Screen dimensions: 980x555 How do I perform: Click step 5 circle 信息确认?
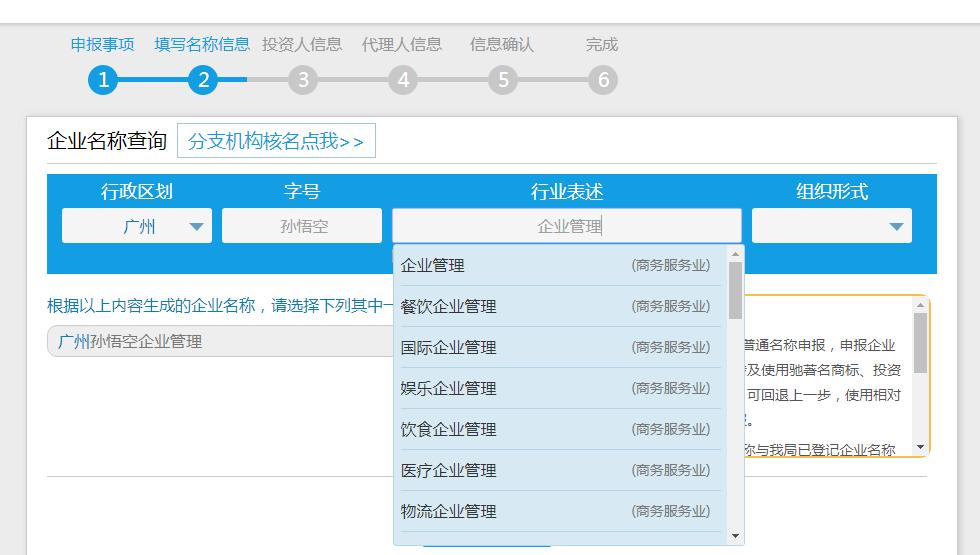[503, 80]
